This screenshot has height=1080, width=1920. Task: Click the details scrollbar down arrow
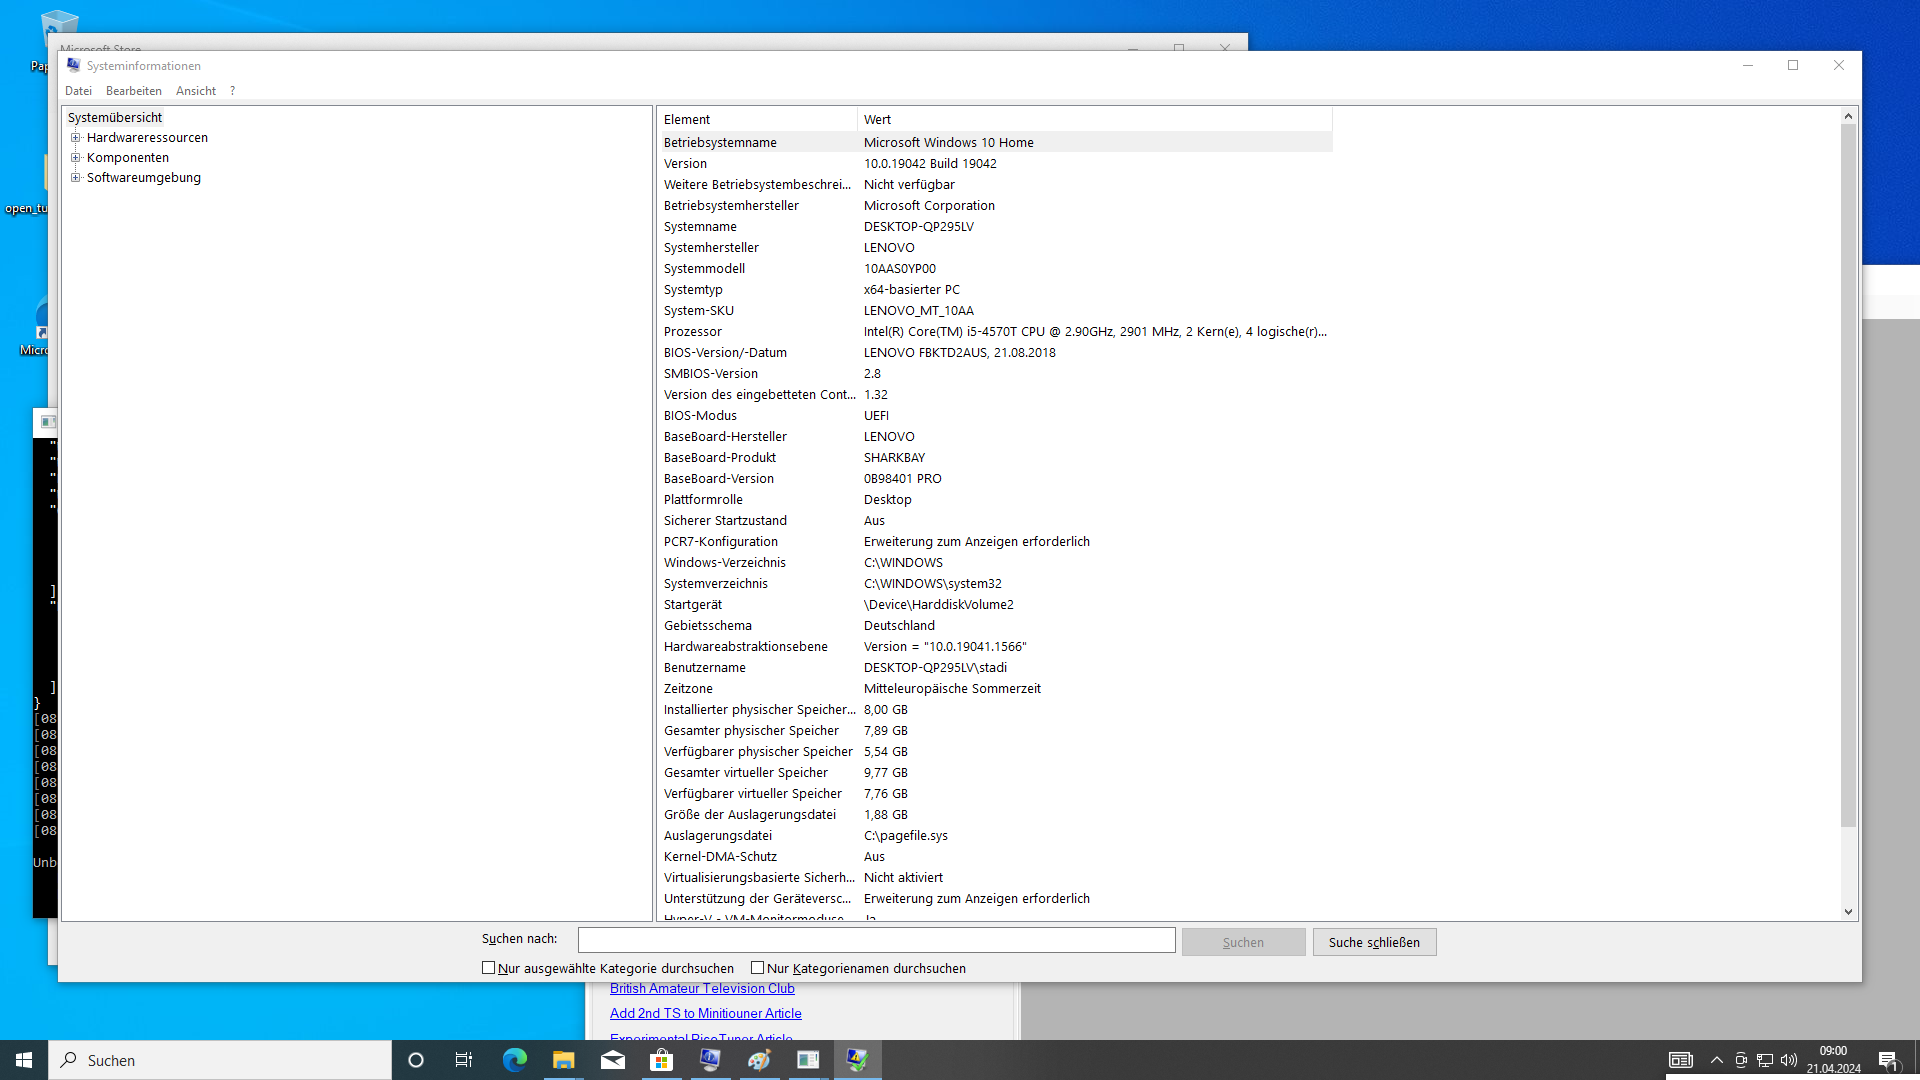click(1848, 912)
